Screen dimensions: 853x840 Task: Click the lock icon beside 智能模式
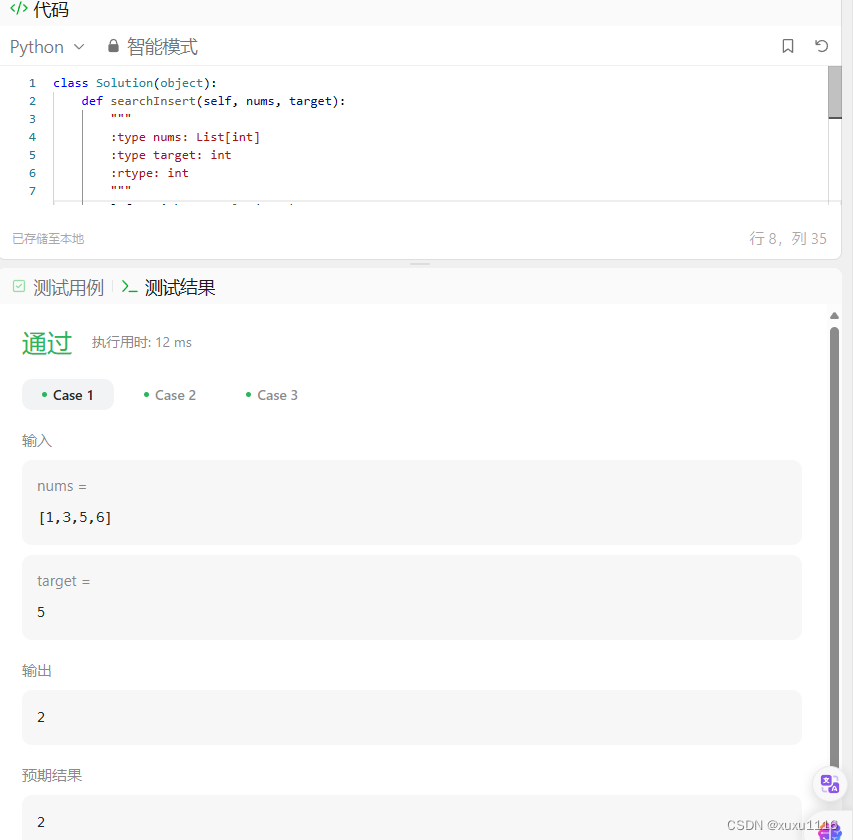pyautogui.click(x=113, y=46)
